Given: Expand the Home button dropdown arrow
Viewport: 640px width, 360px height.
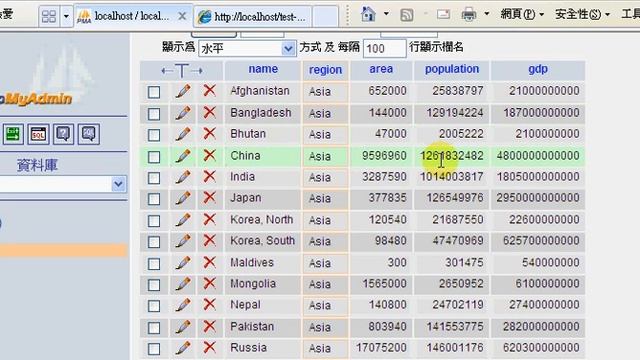Looking at the screenshot, I should [x=386, y=14].
